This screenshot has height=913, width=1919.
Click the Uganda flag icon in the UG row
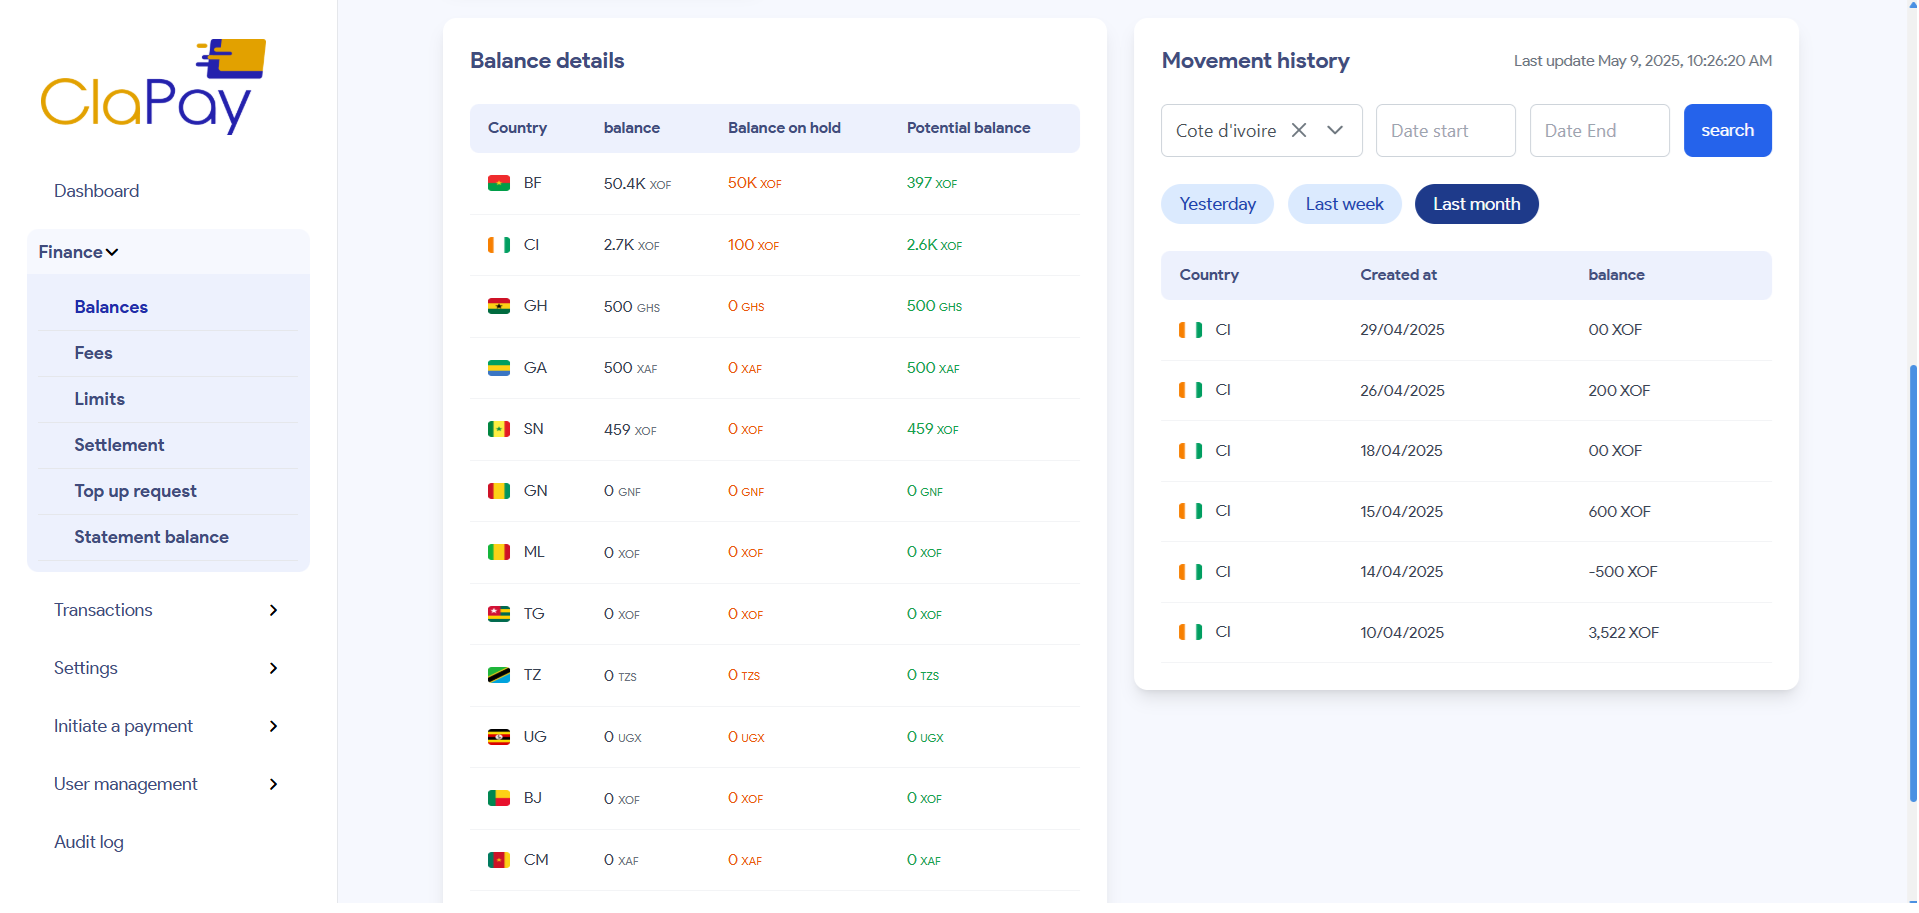click(x=498, y=736)
